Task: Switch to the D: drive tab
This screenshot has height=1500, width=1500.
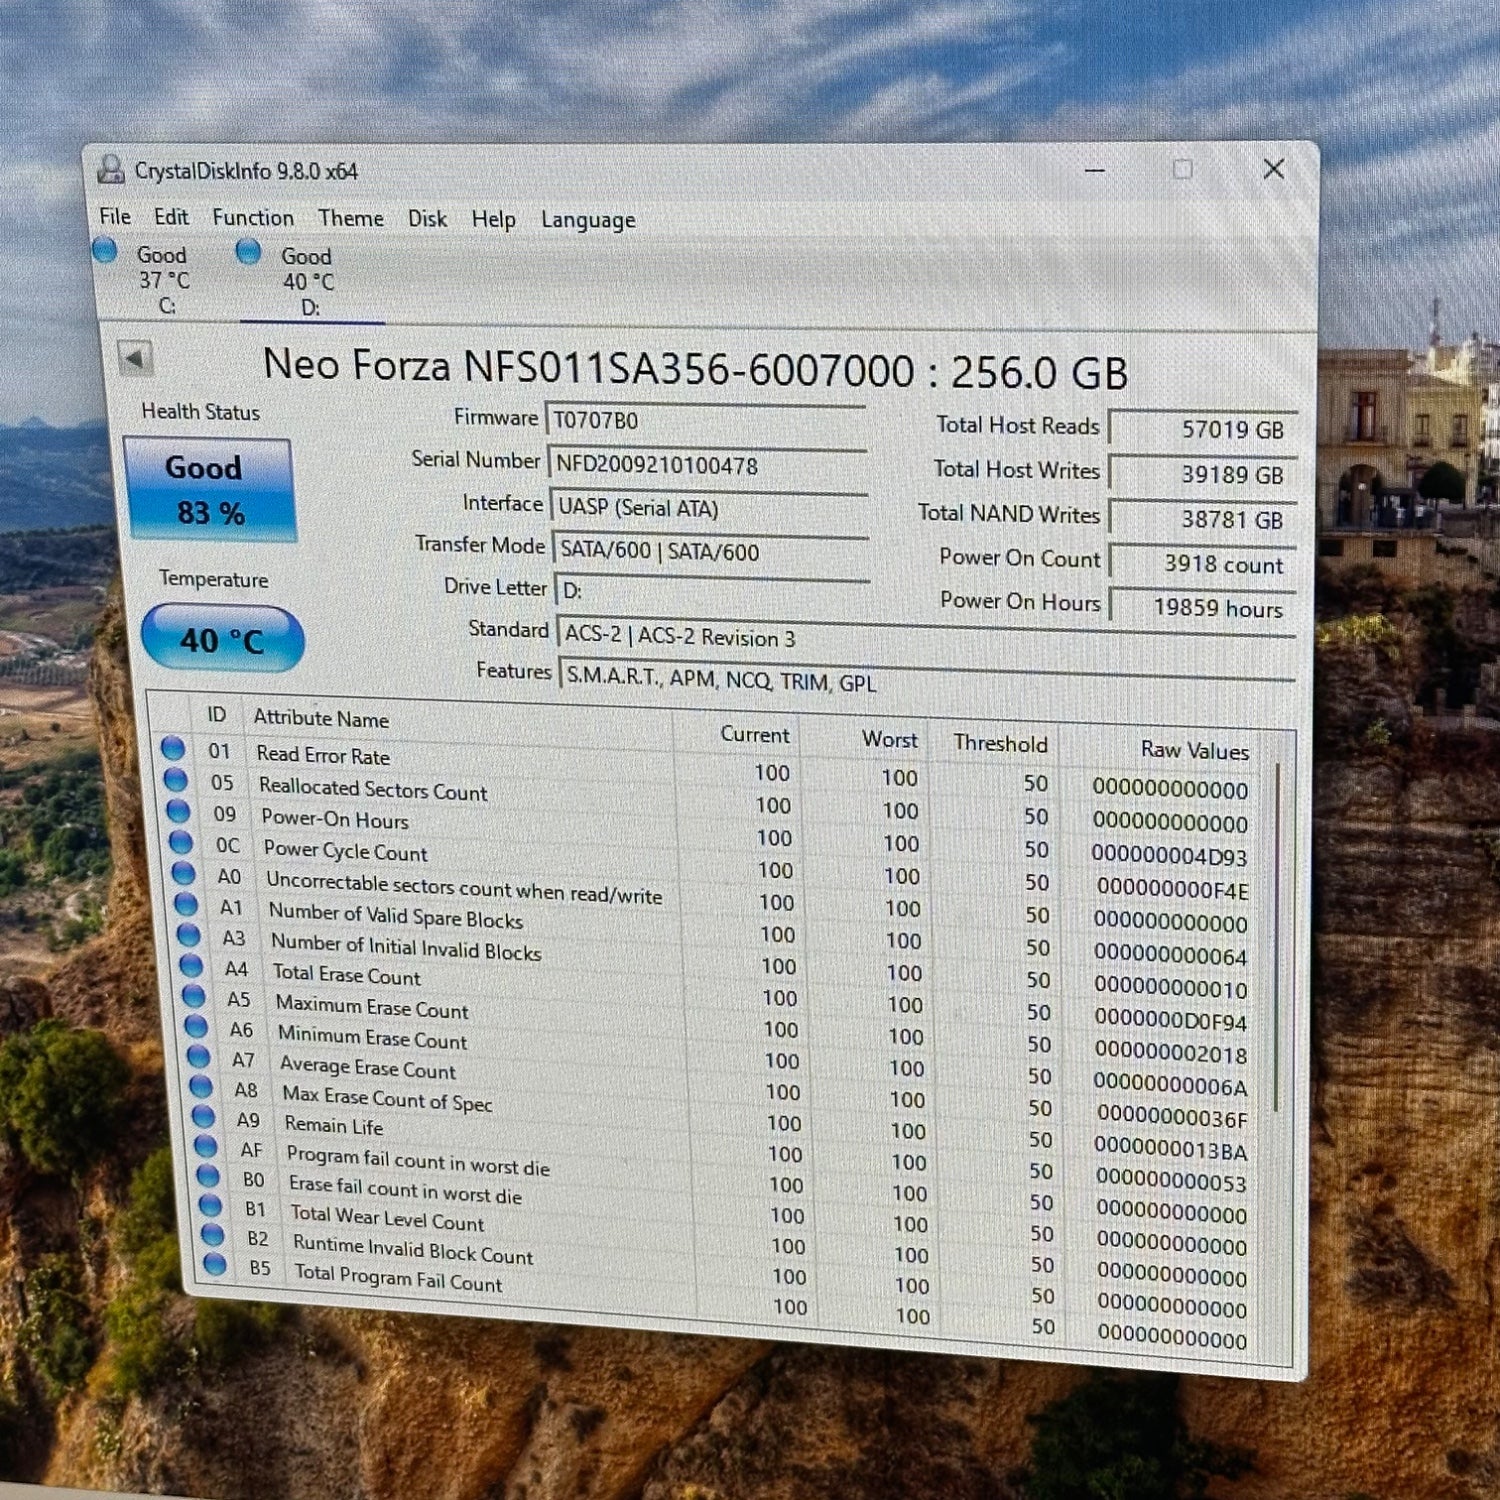Action: [310, 282]
